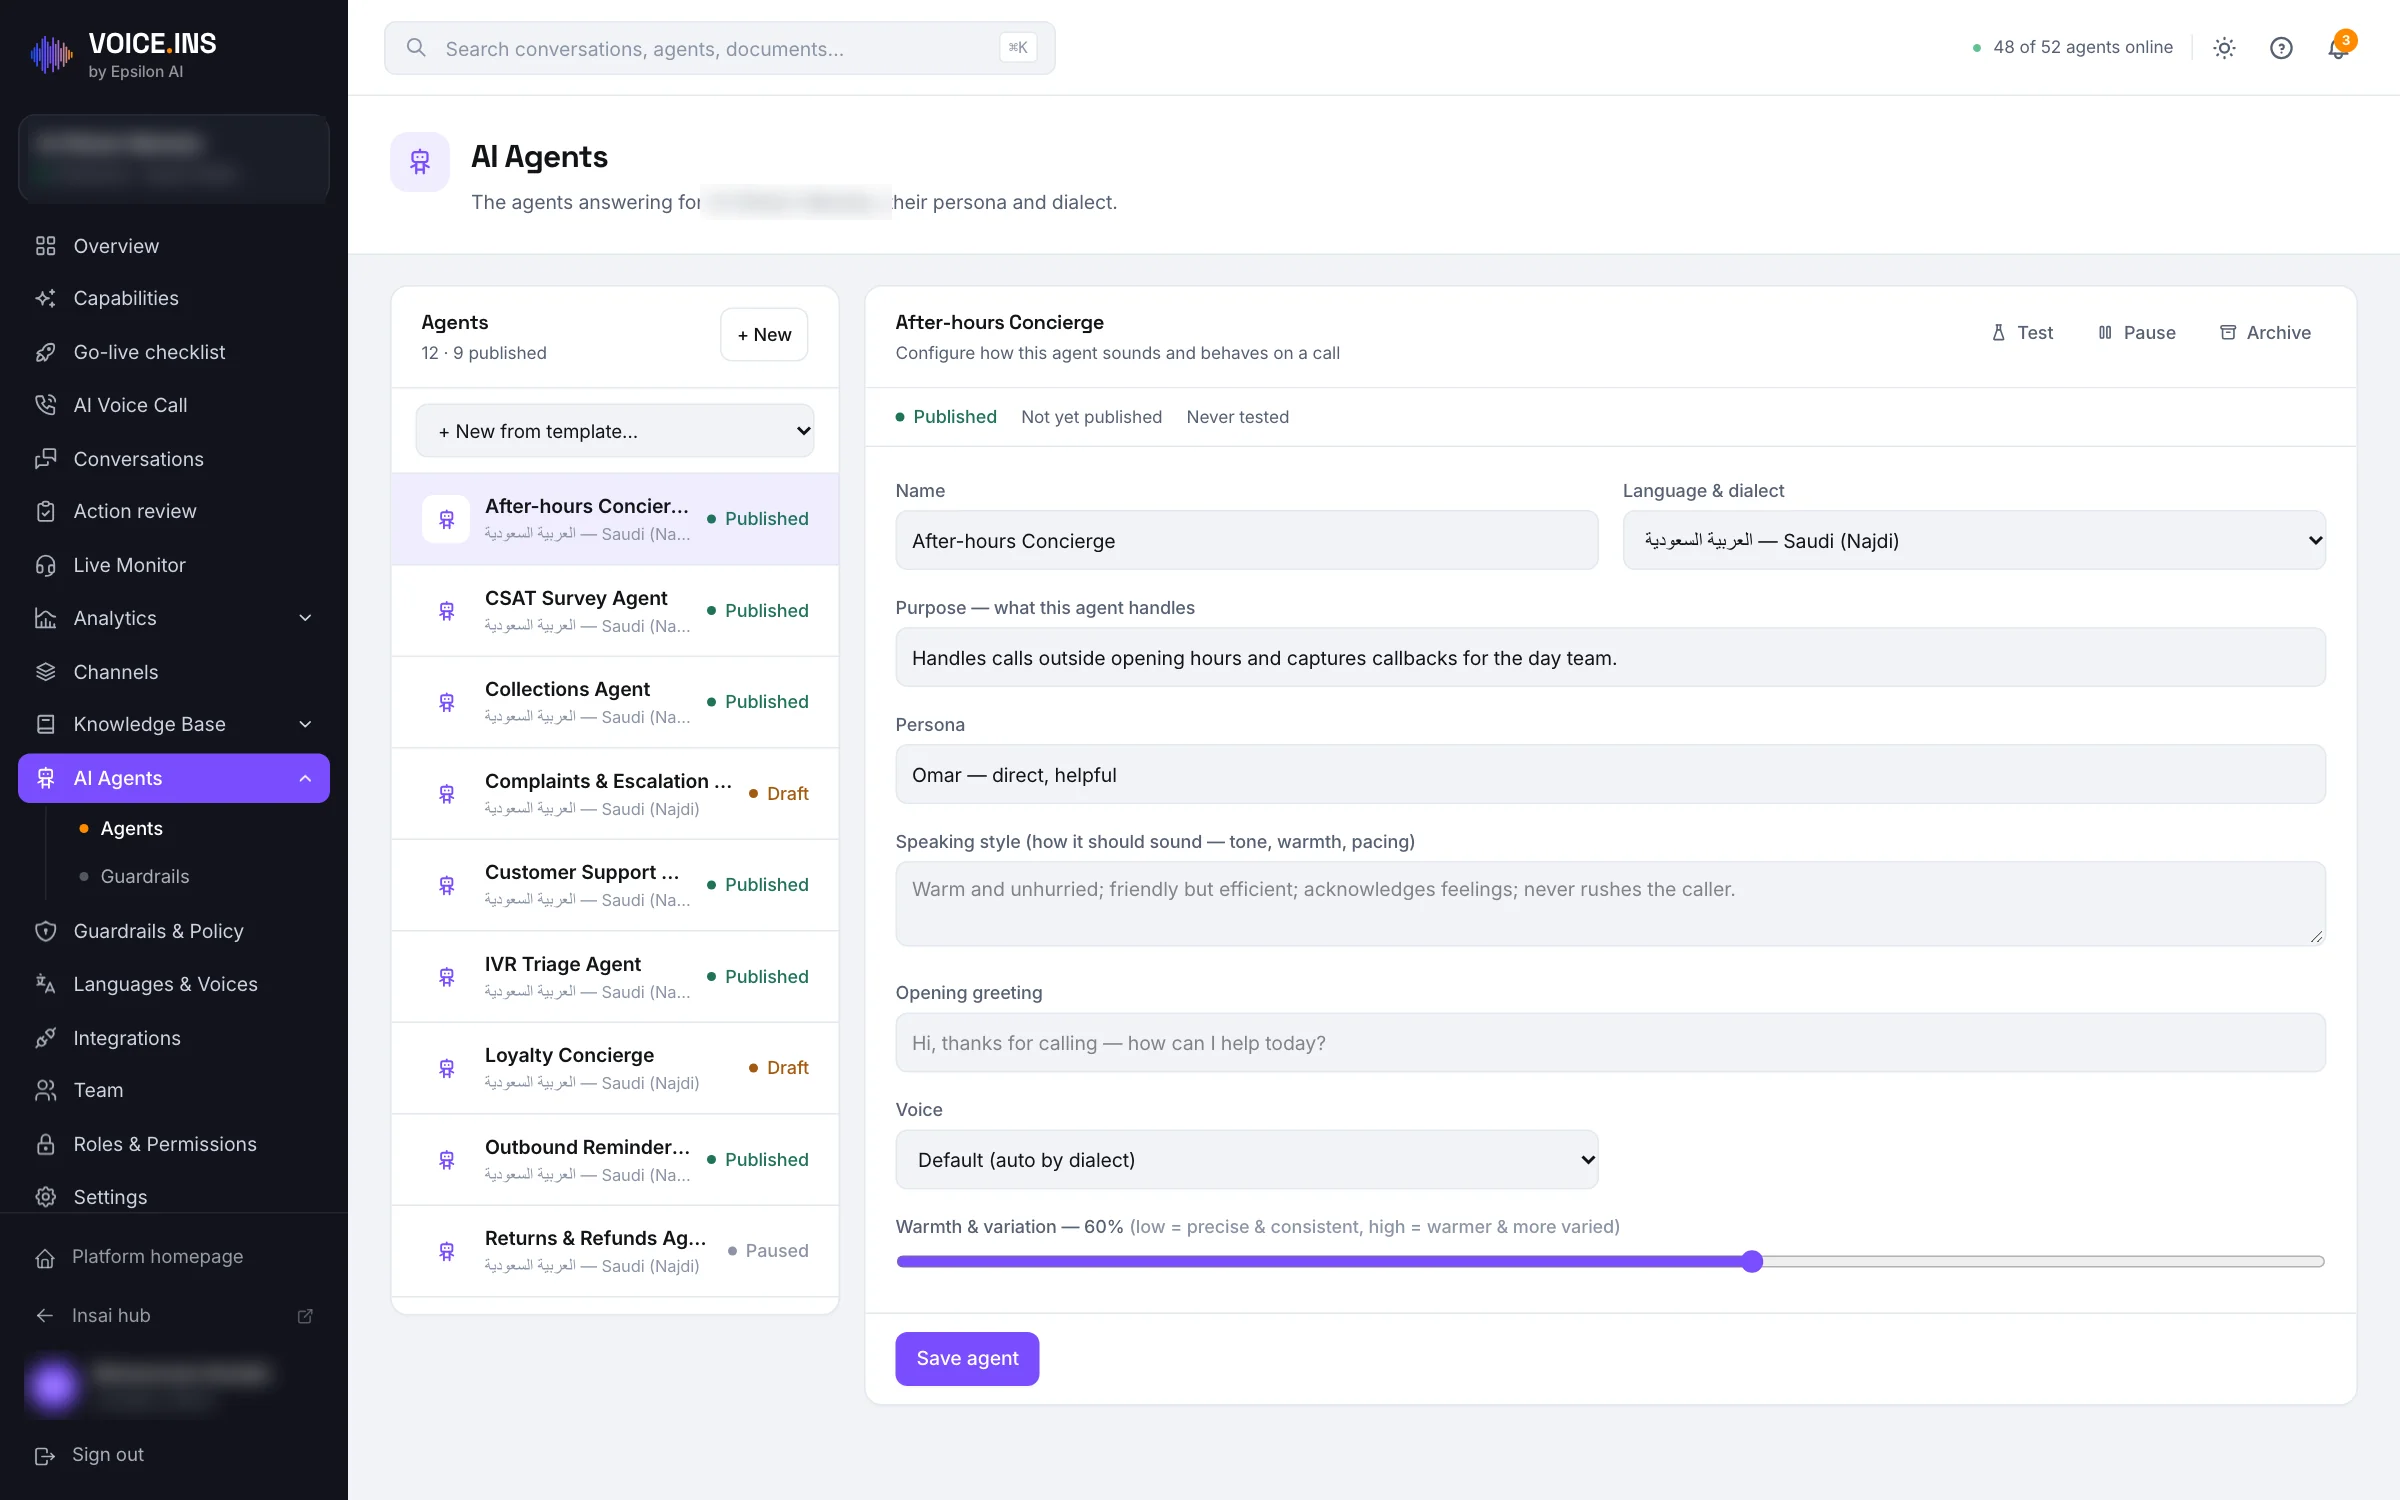
Task: Open Guardrails sub-item under AI Agents
Action: click(145, 876)
